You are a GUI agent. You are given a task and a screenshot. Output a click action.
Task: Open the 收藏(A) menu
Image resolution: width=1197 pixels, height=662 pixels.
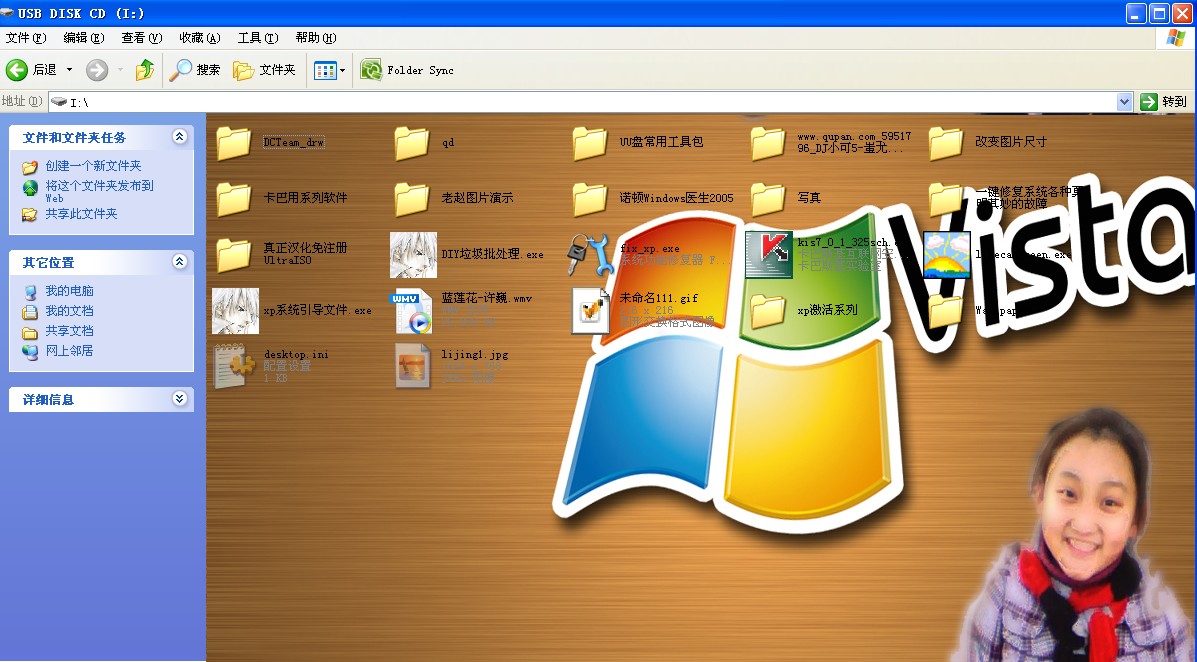[200, 37]
